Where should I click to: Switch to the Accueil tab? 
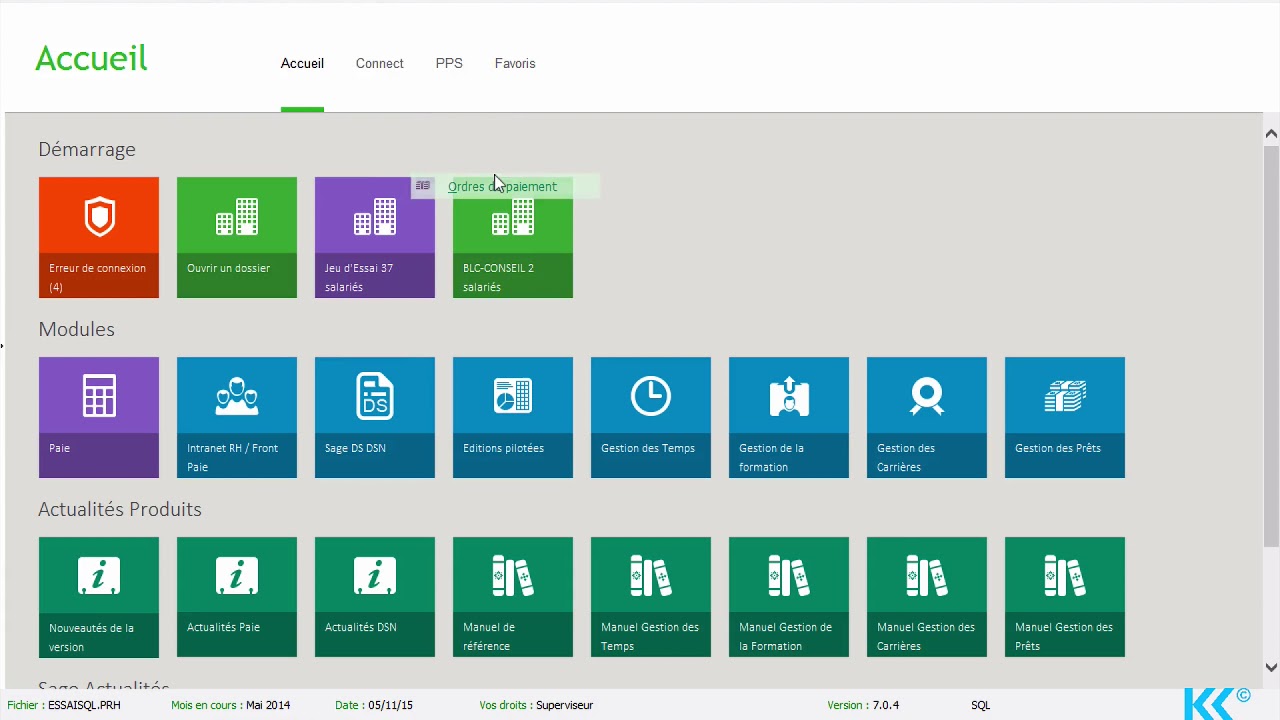tap(302, 63)
